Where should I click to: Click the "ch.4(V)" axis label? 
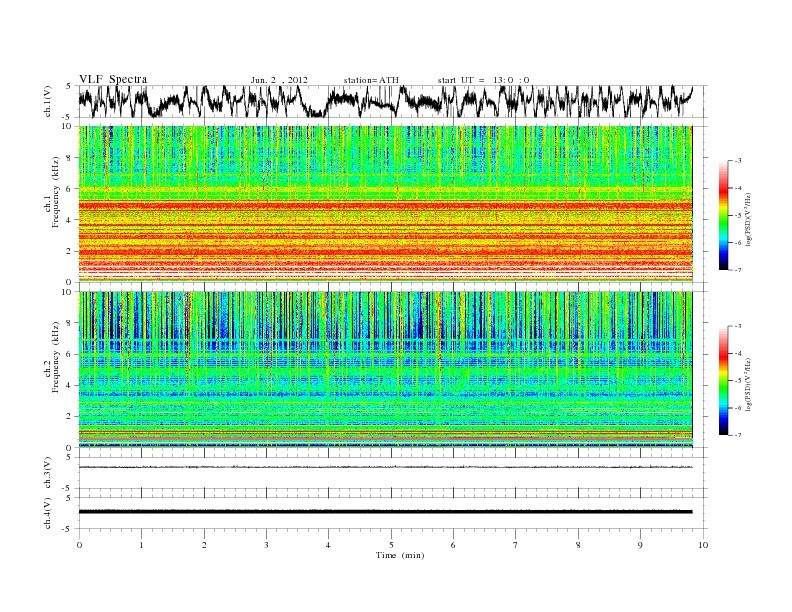[x=48, y=513]
